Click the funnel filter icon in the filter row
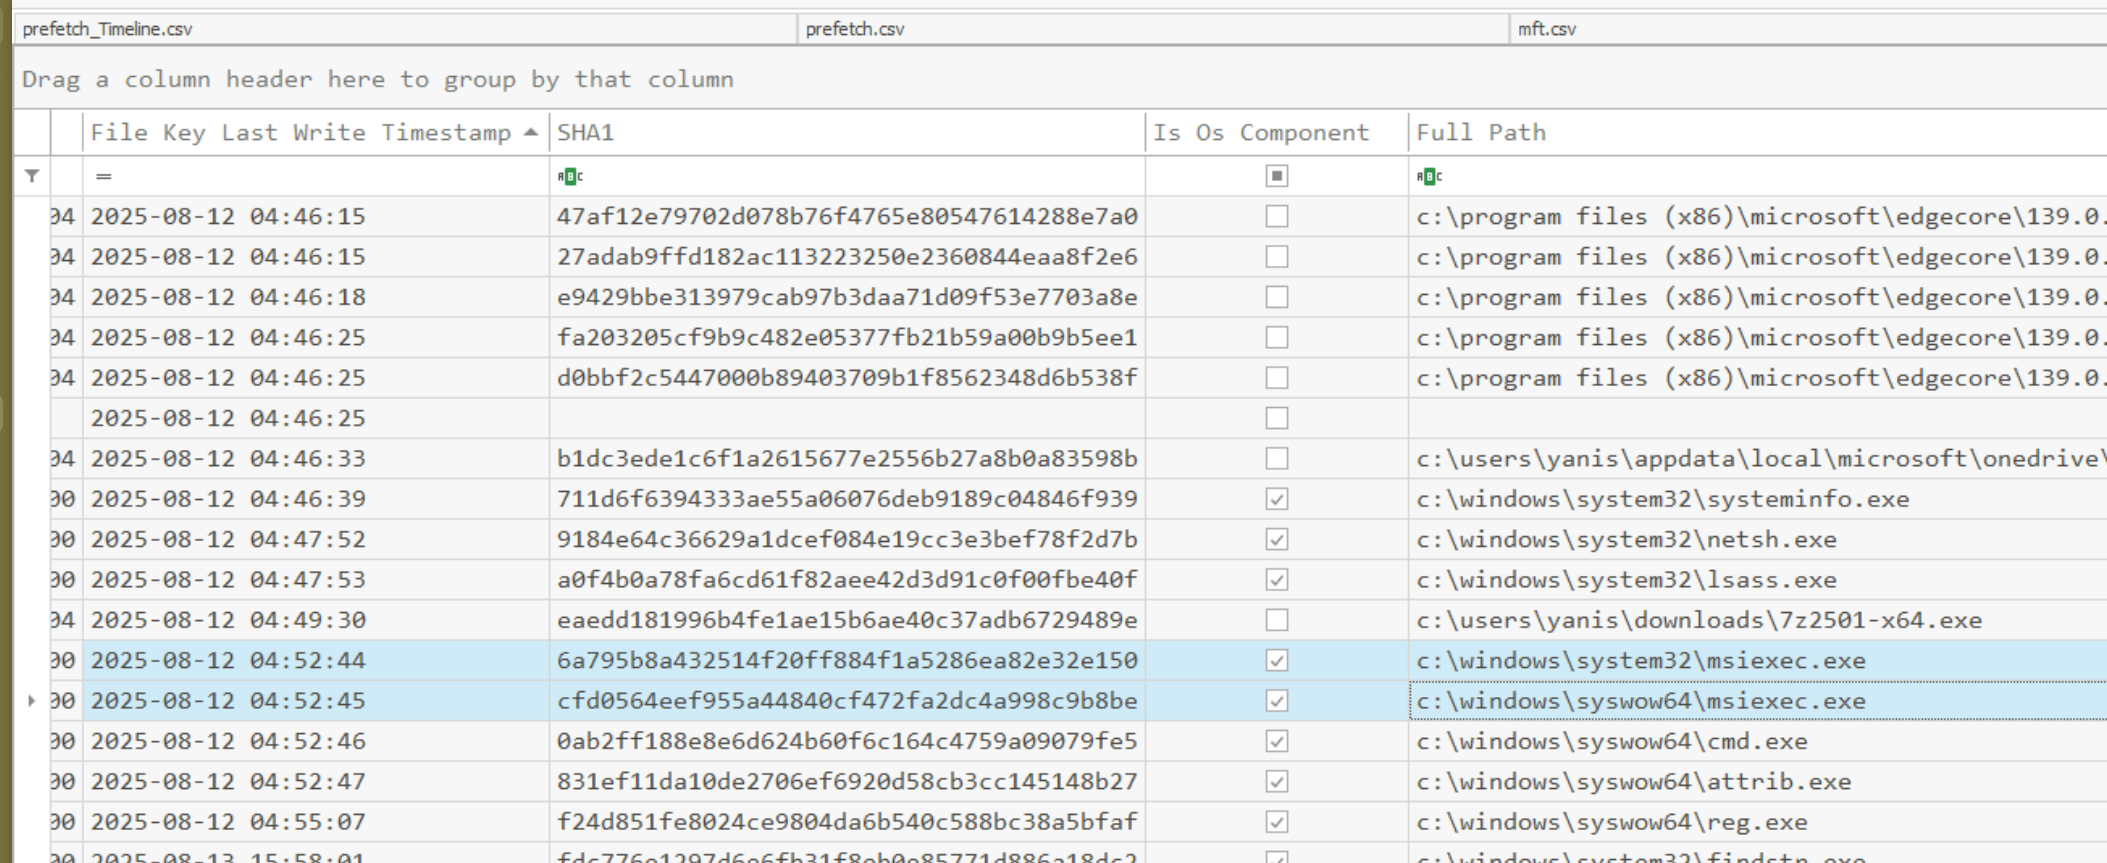The image size is (2107, 863). (x=32, y=176)
